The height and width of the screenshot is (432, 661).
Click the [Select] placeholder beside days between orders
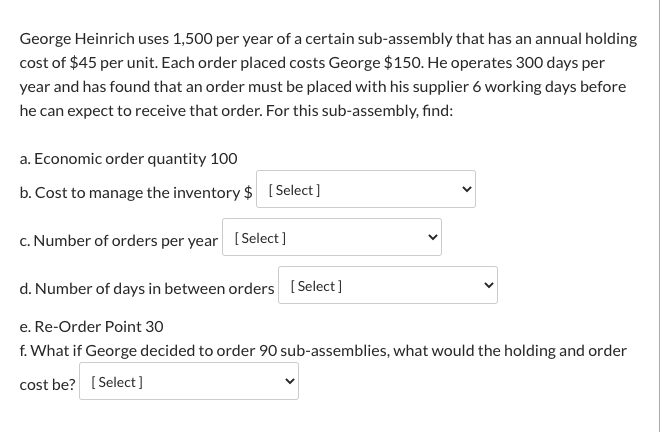316,287
